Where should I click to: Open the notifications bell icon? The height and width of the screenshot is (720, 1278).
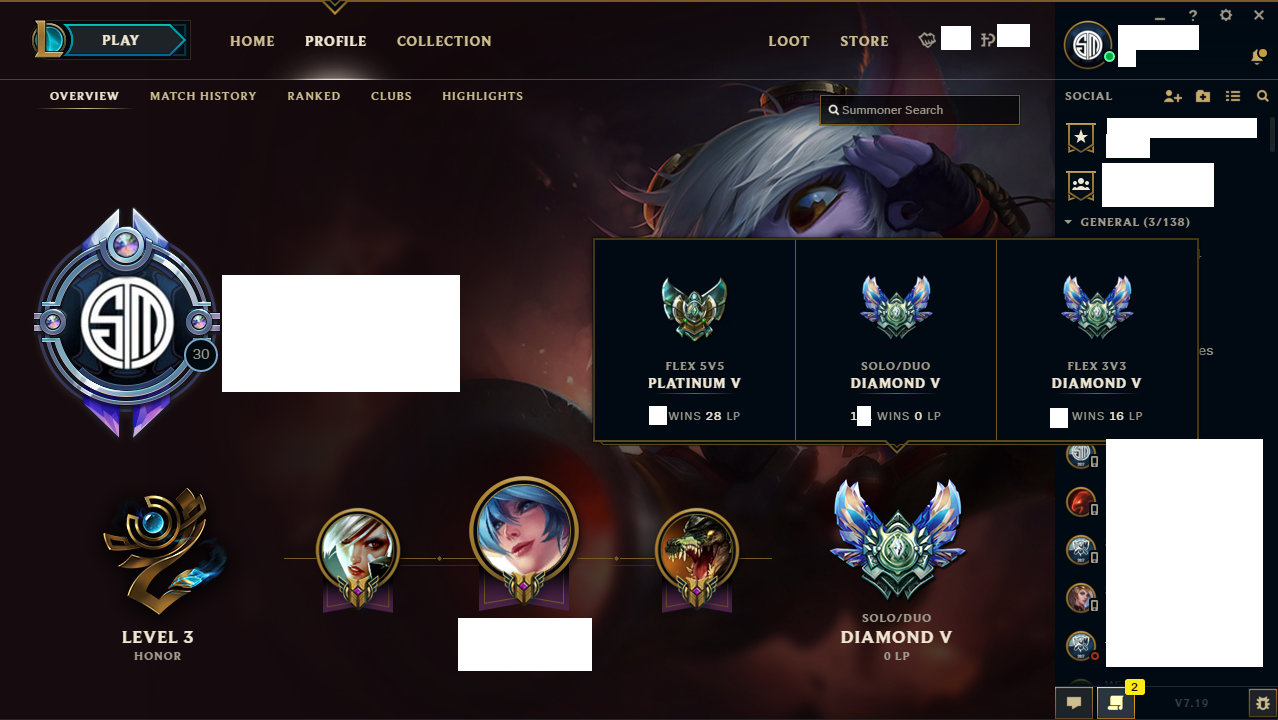click(1258, 58)
